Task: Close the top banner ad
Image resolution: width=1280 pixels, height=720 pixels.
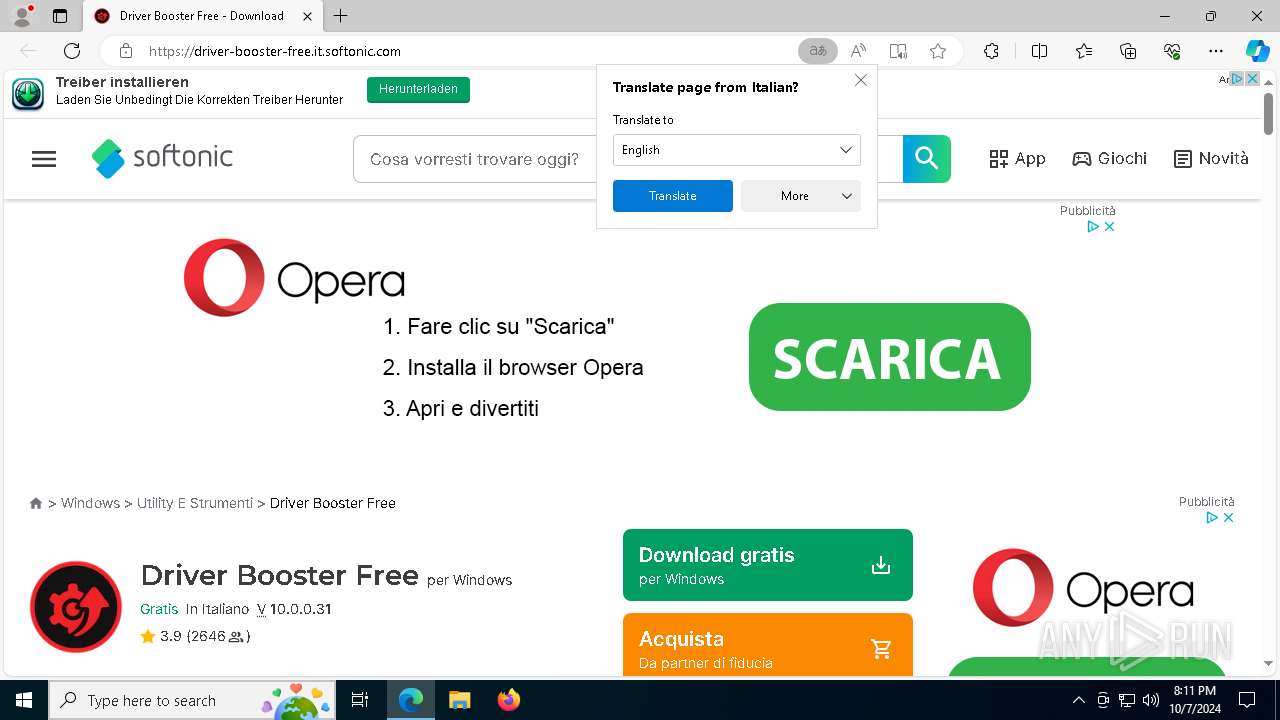Action: (1252, 79)
